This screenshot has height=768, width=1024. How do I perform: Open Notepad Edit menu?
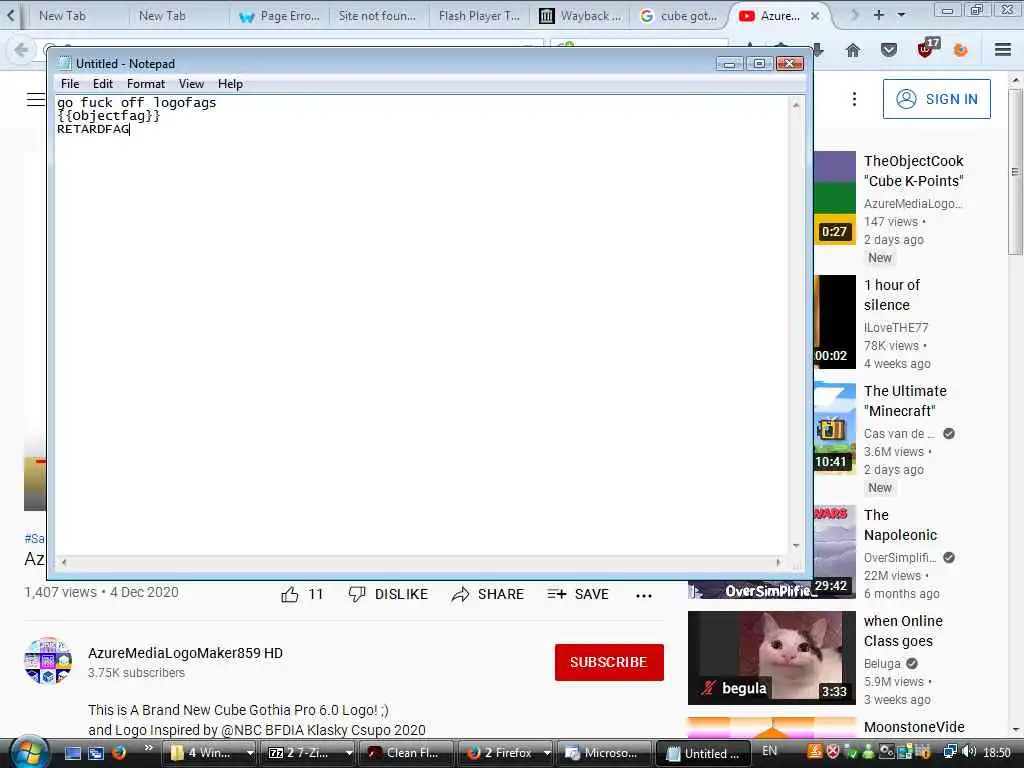[103, 84]
